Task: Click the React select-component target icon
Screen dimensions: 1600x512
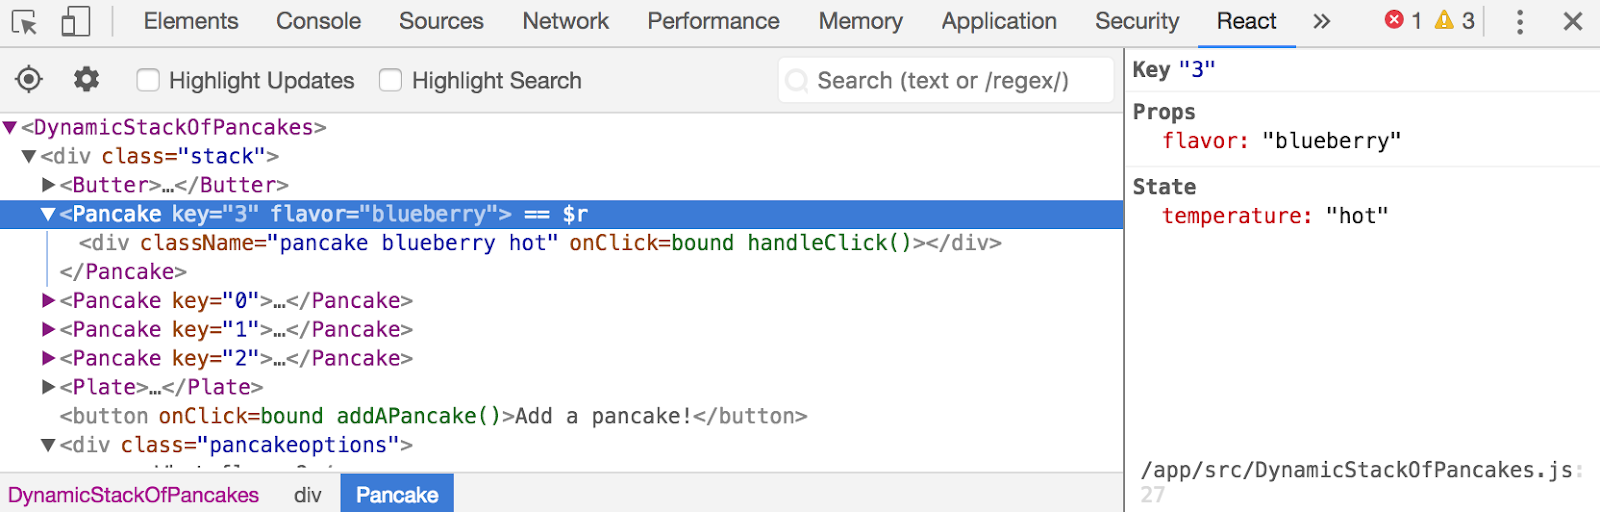Action: click(x=29, y=79)
